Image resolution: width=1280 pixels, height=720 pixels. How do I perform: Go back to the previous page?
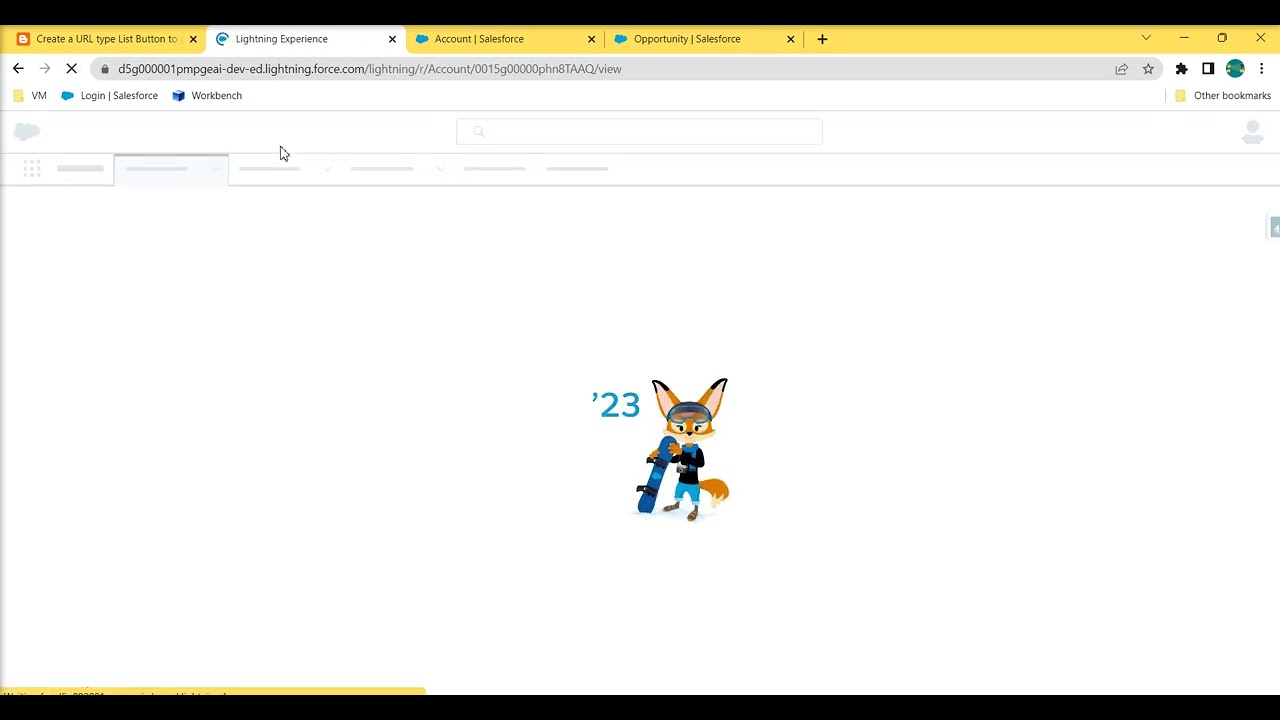[18, 69]
